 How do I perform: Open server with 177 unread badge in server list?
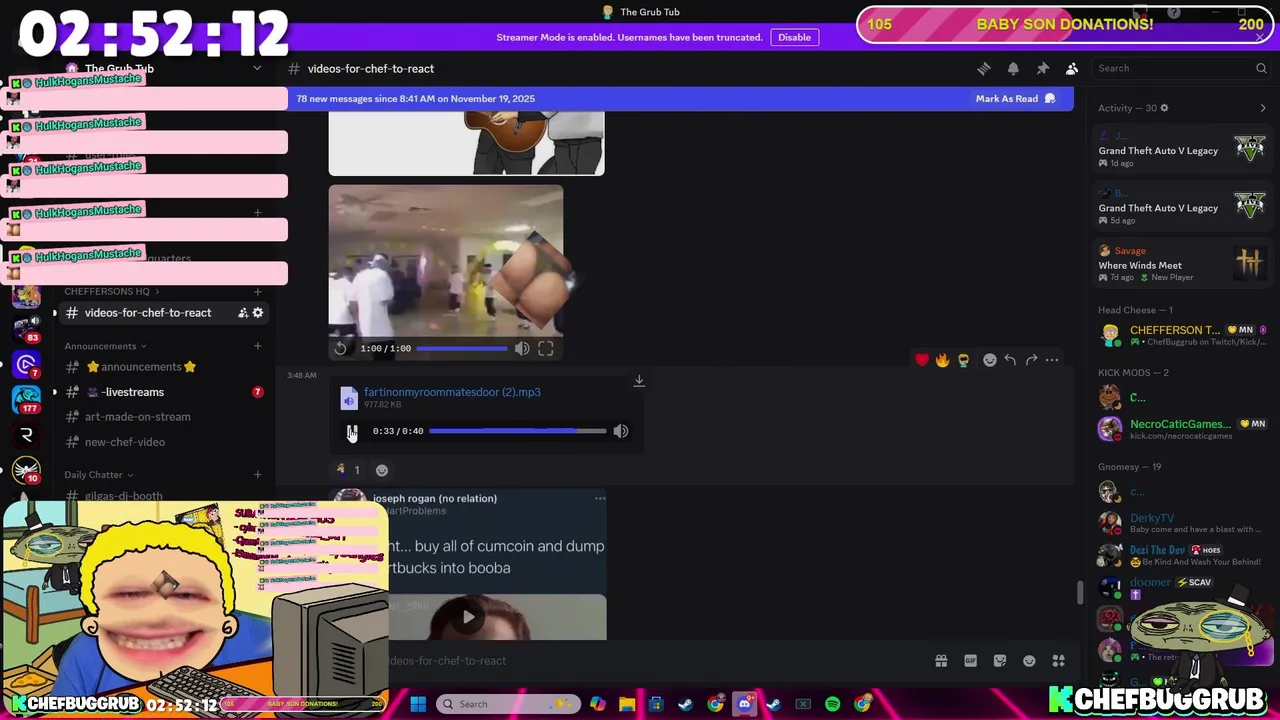(27, 399)
